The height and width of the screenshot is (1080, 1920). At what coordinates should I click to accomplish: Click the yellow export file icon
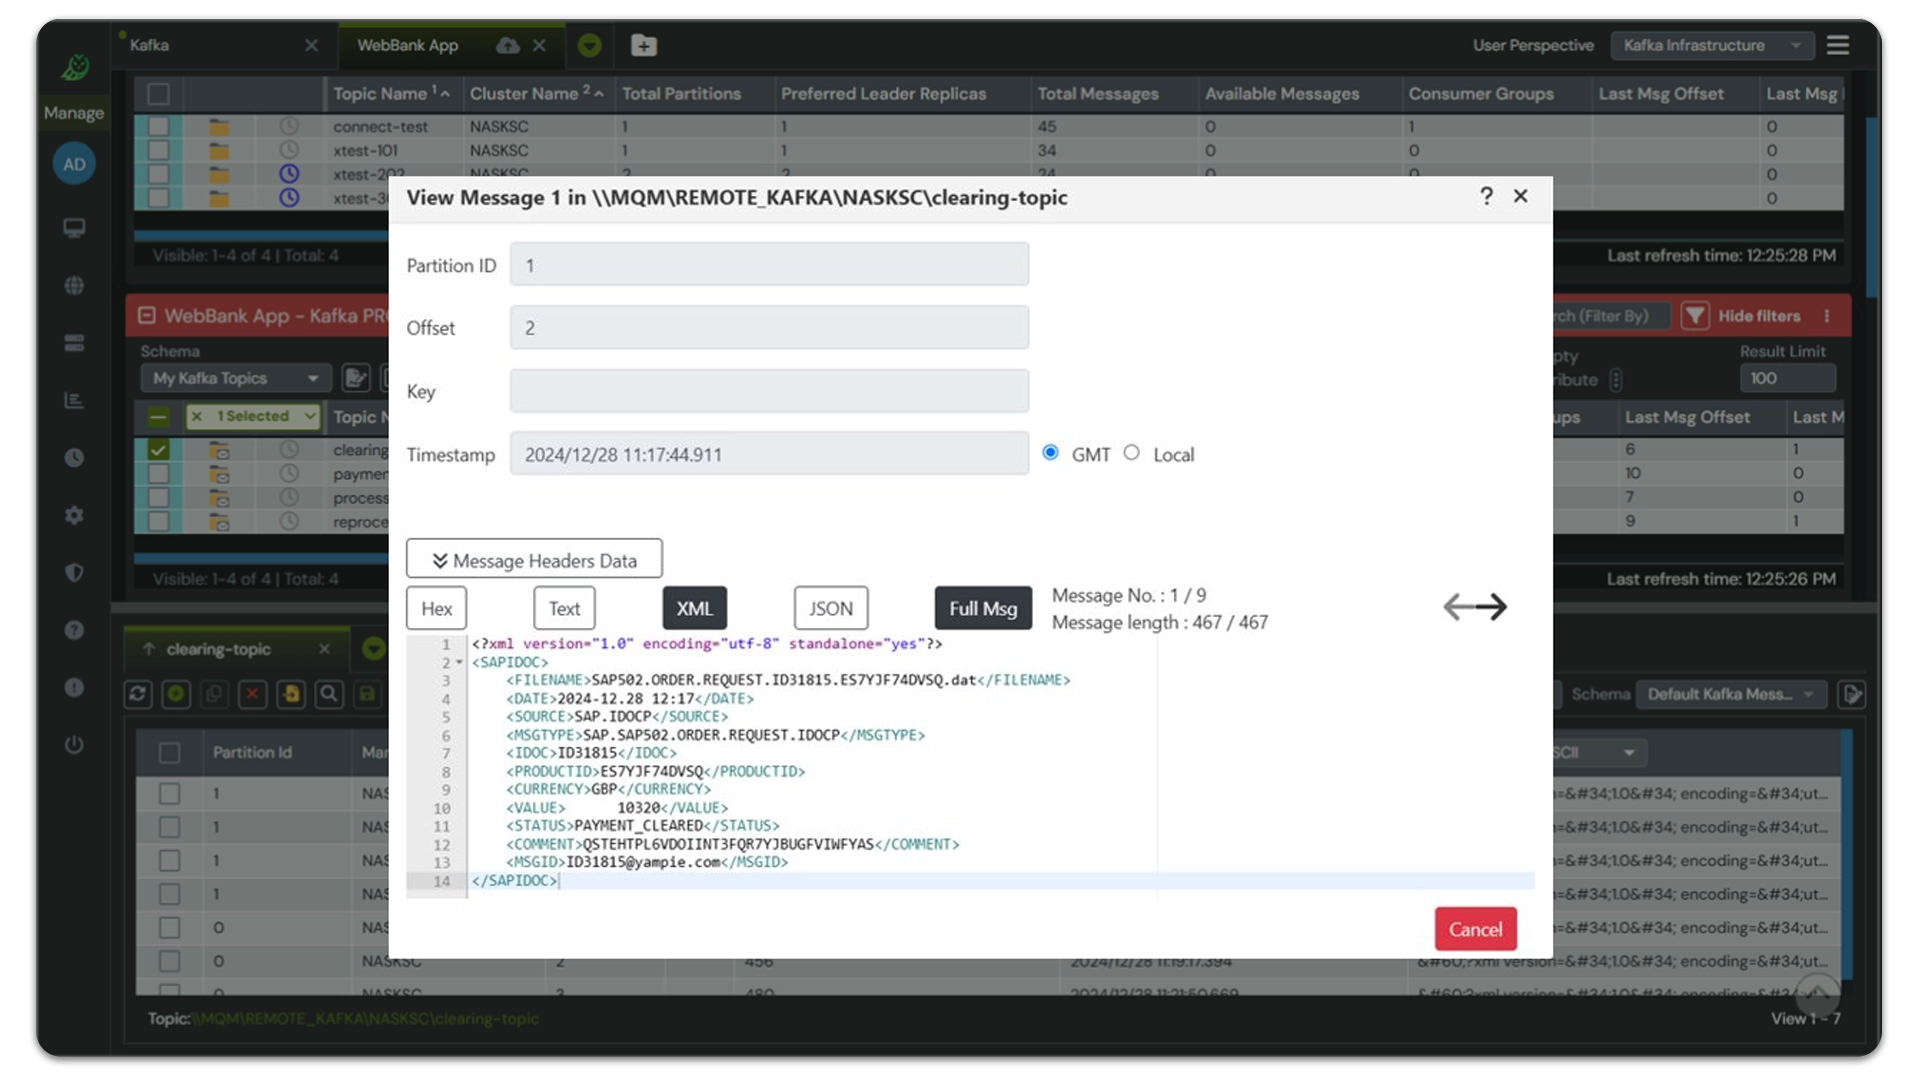(x=291, y=694)
